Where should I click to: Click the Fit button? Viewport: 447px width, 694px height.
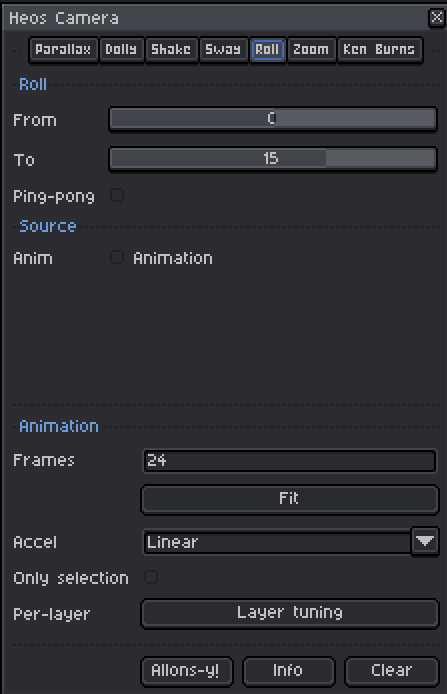[x=290, y=499]
